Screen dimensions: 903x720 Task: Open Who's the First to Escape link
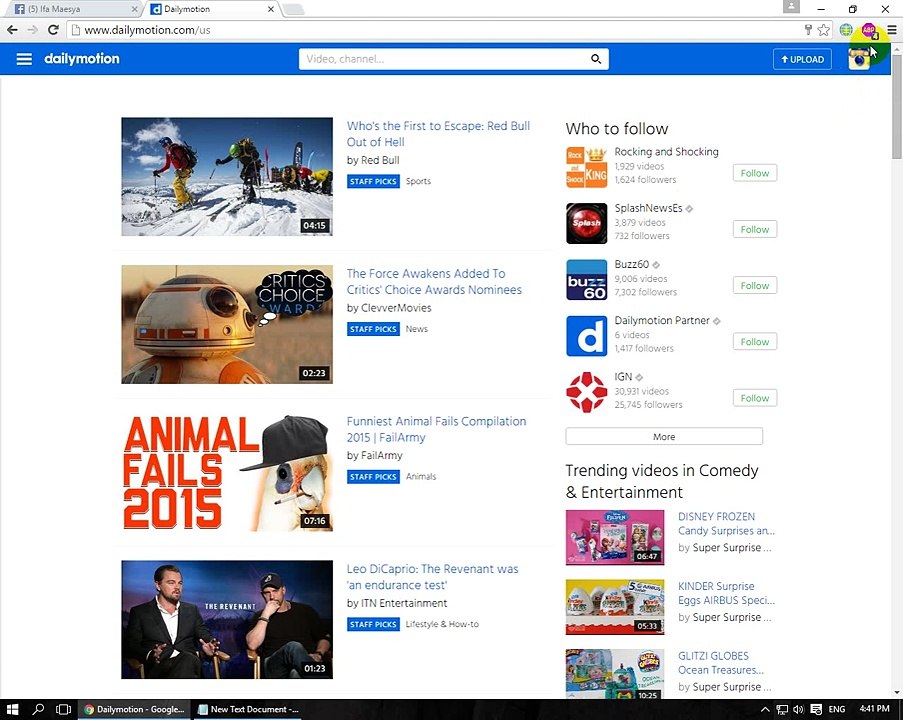pos(438,134)
